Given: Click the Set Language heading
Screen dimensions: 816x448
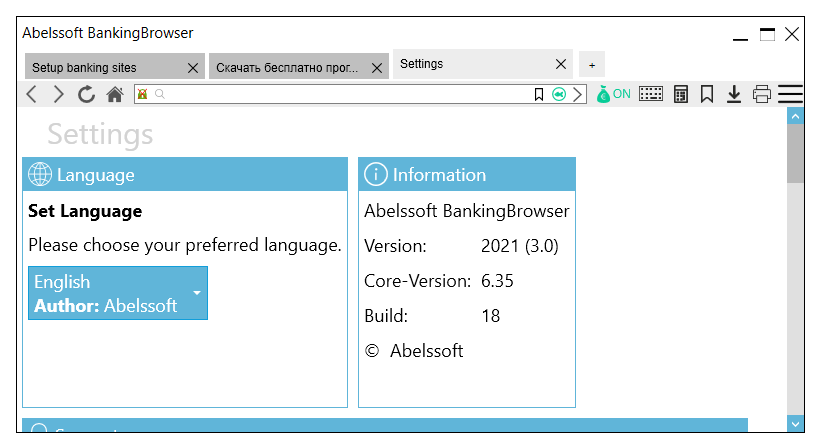Looking at the screenshot, I should (85, 211).
